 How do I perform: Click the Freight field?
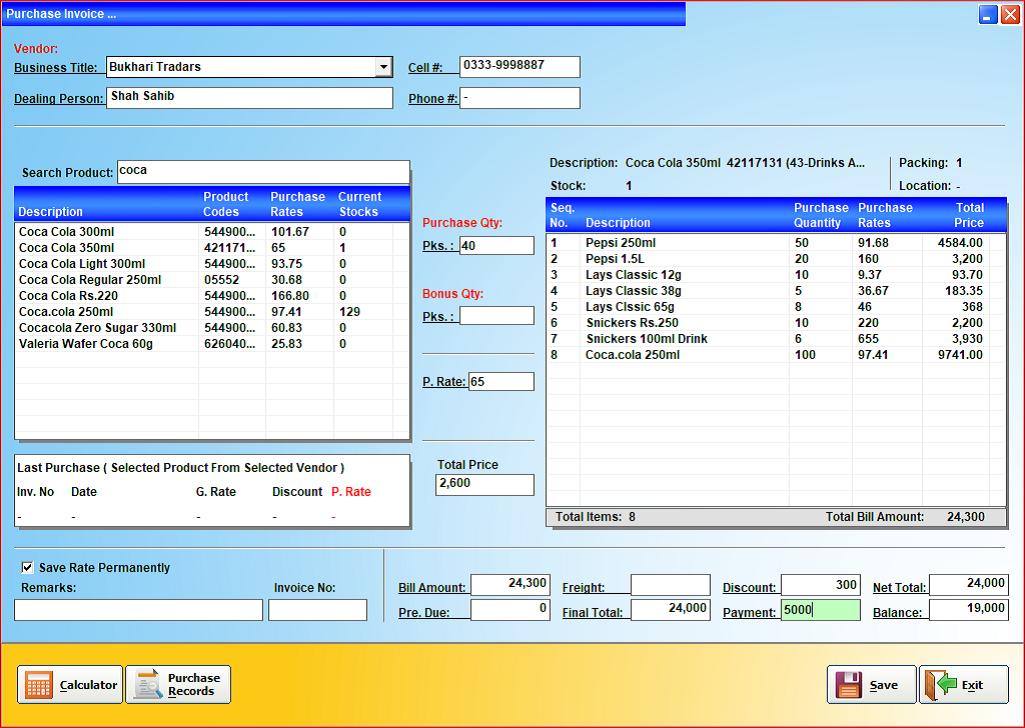coord(670,584)
